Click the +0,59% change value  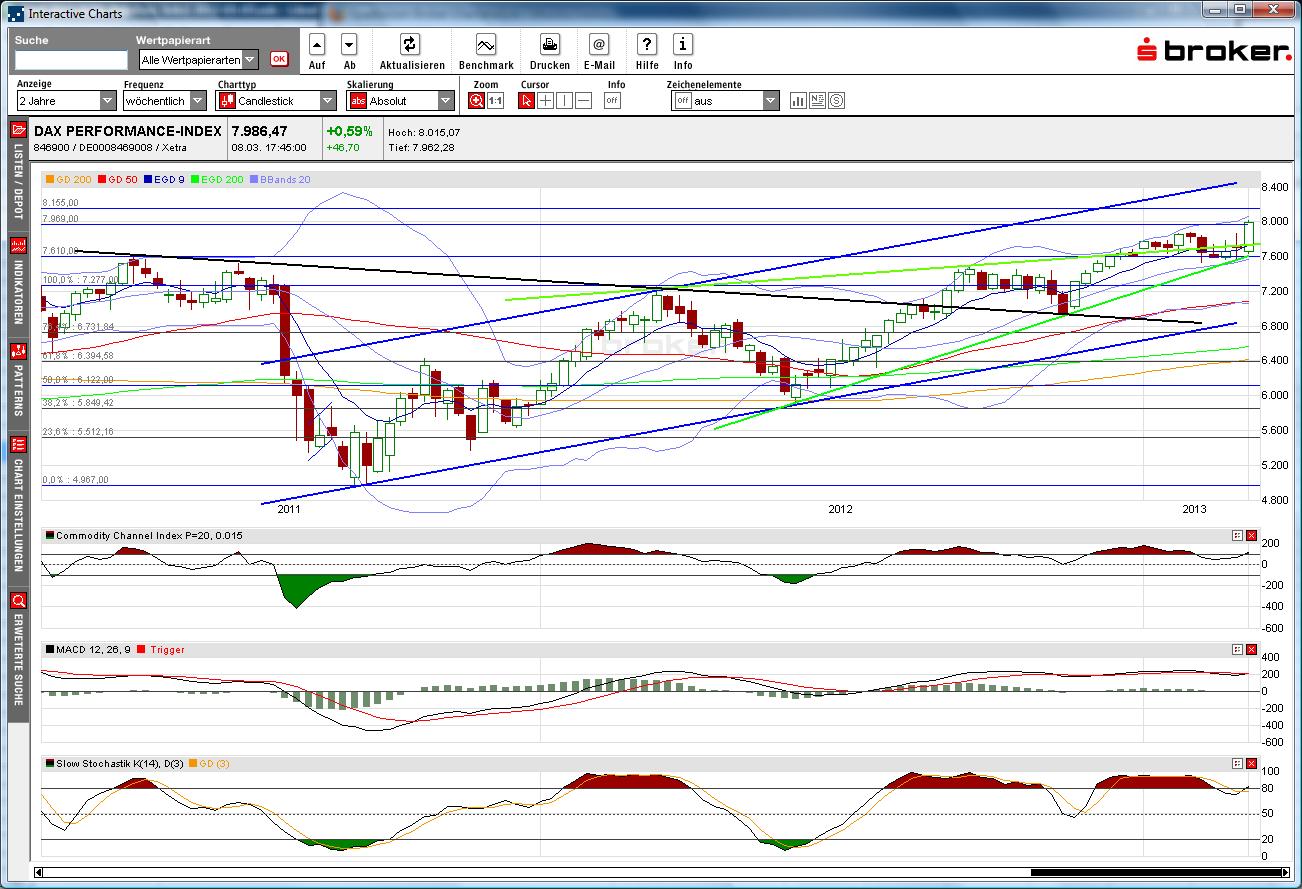pos(349,131)
